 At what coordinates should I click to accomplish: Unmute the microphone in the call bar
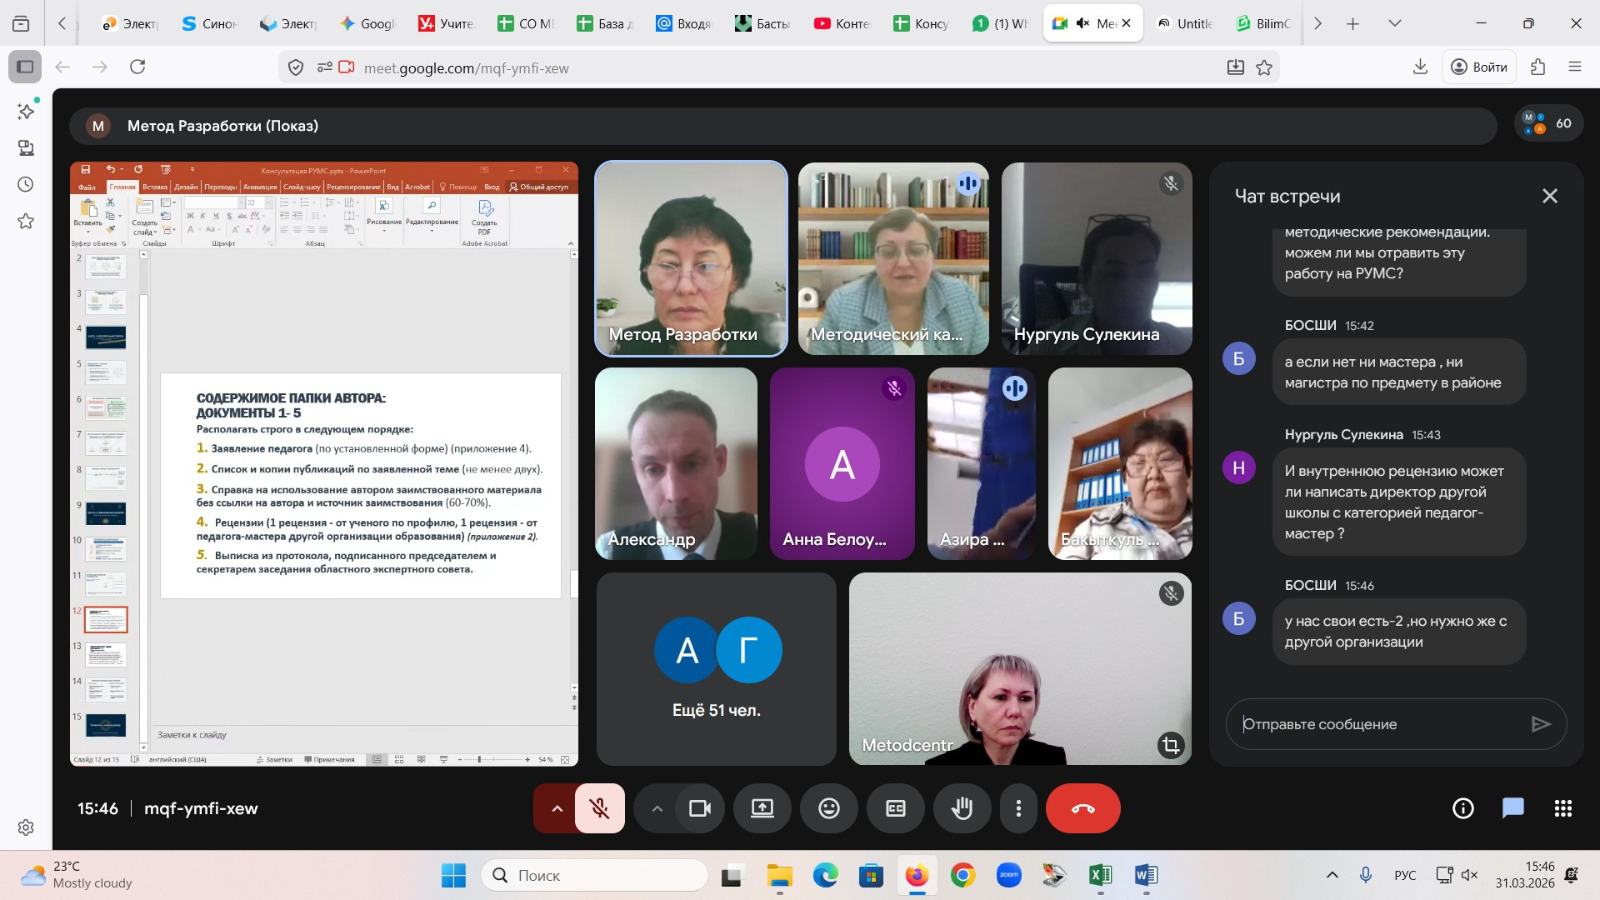coord(600,808)
